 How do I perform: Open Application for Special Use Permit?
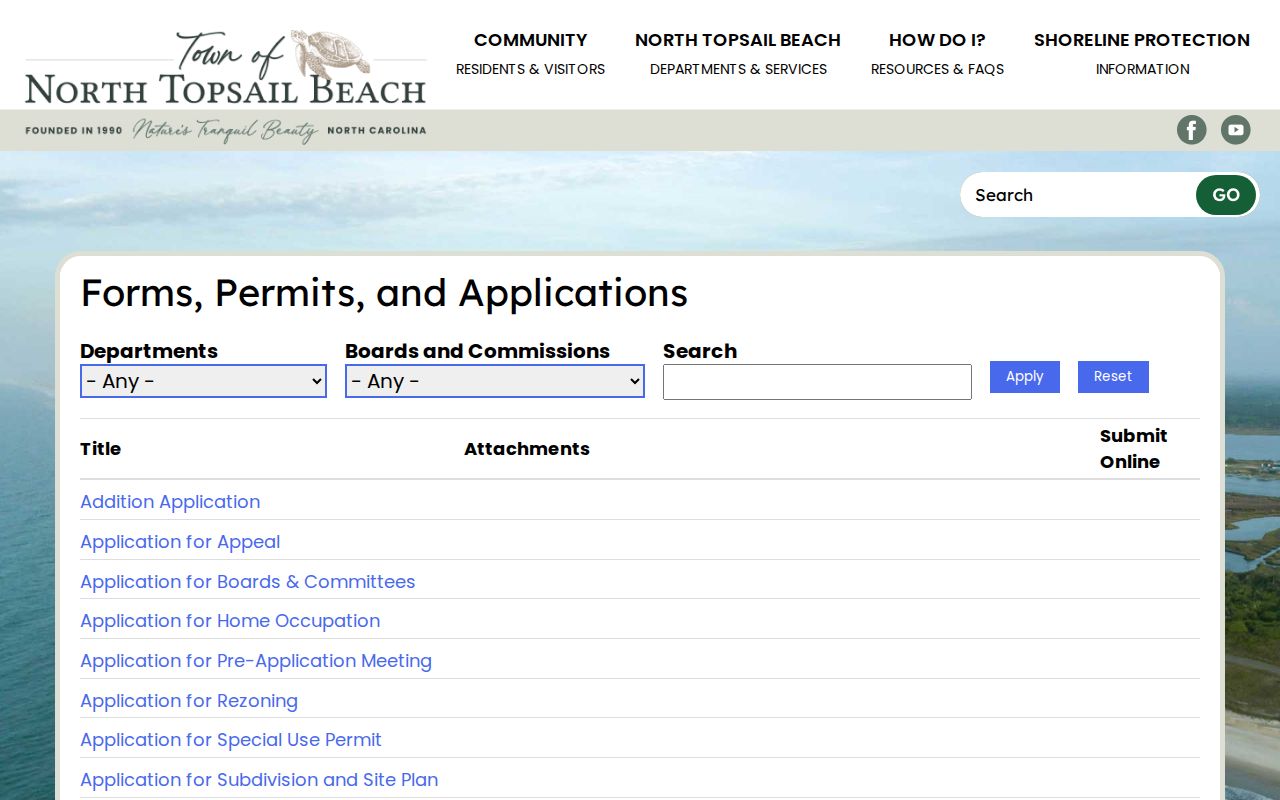pos(231,740)
